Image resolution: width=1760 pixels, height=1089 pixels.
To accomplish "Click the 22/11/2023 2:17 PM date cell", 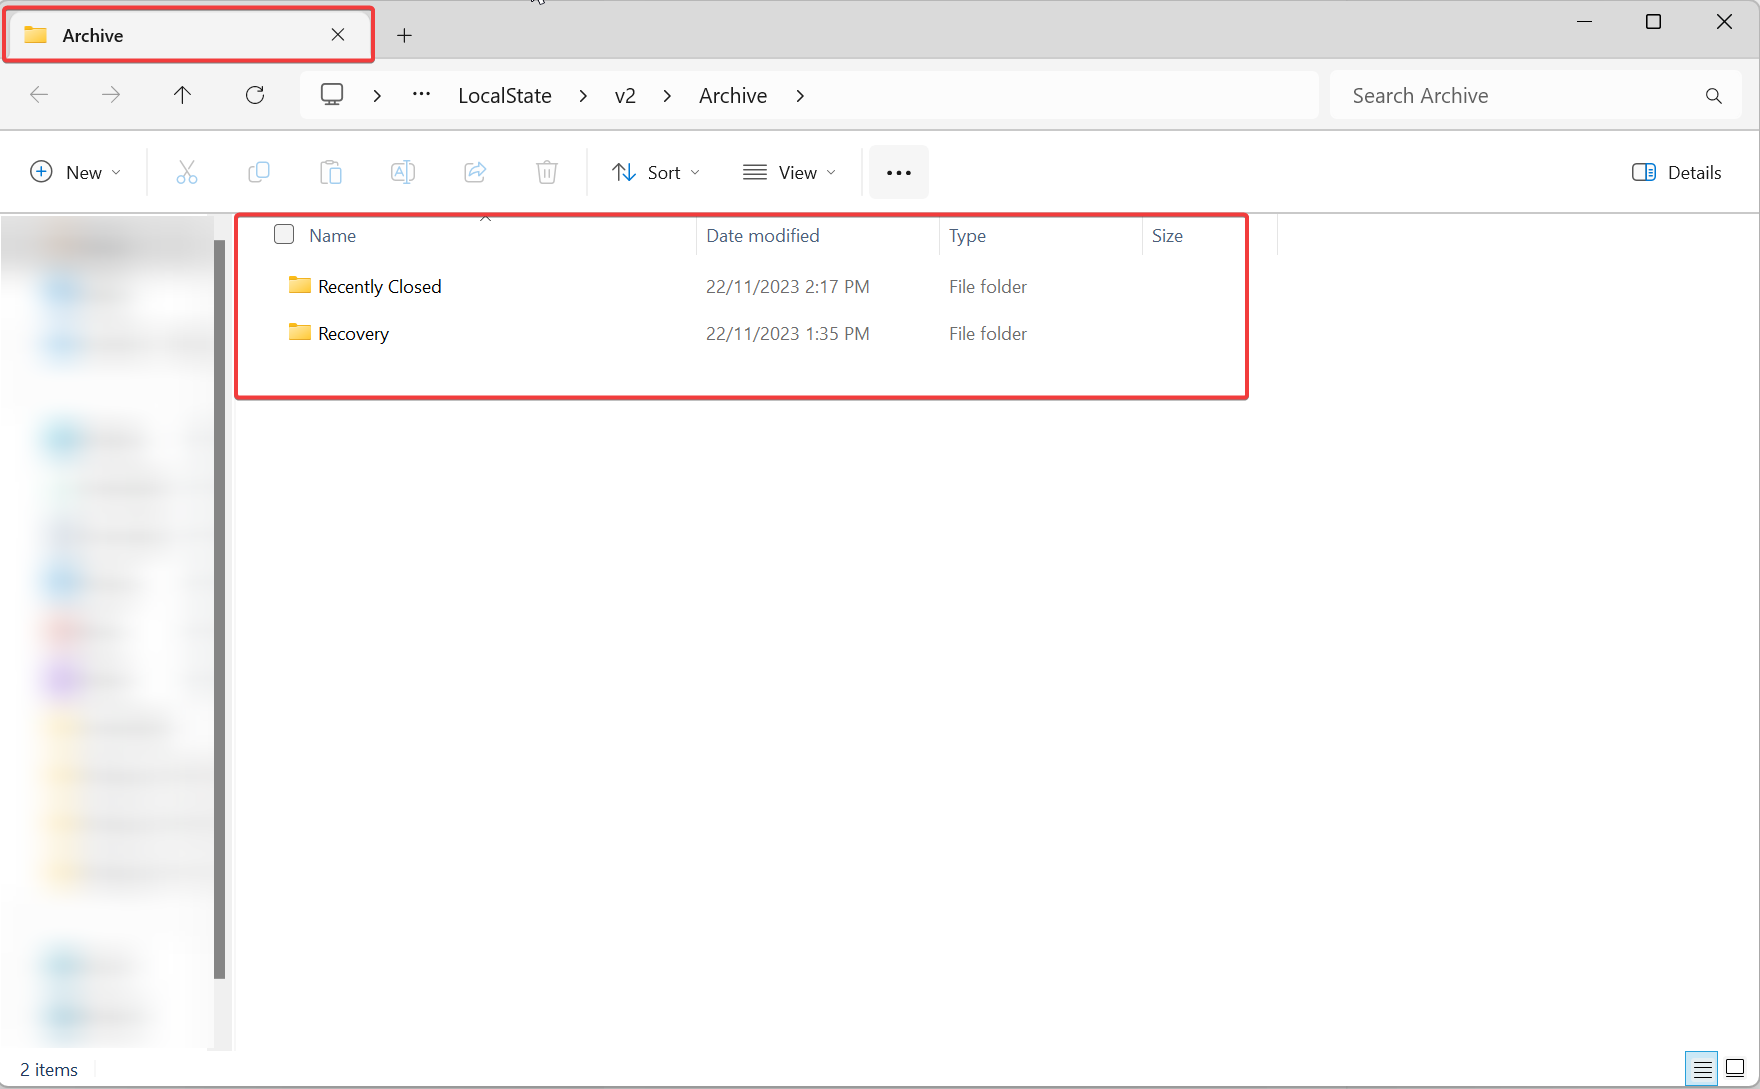I will tap(788, 287).
